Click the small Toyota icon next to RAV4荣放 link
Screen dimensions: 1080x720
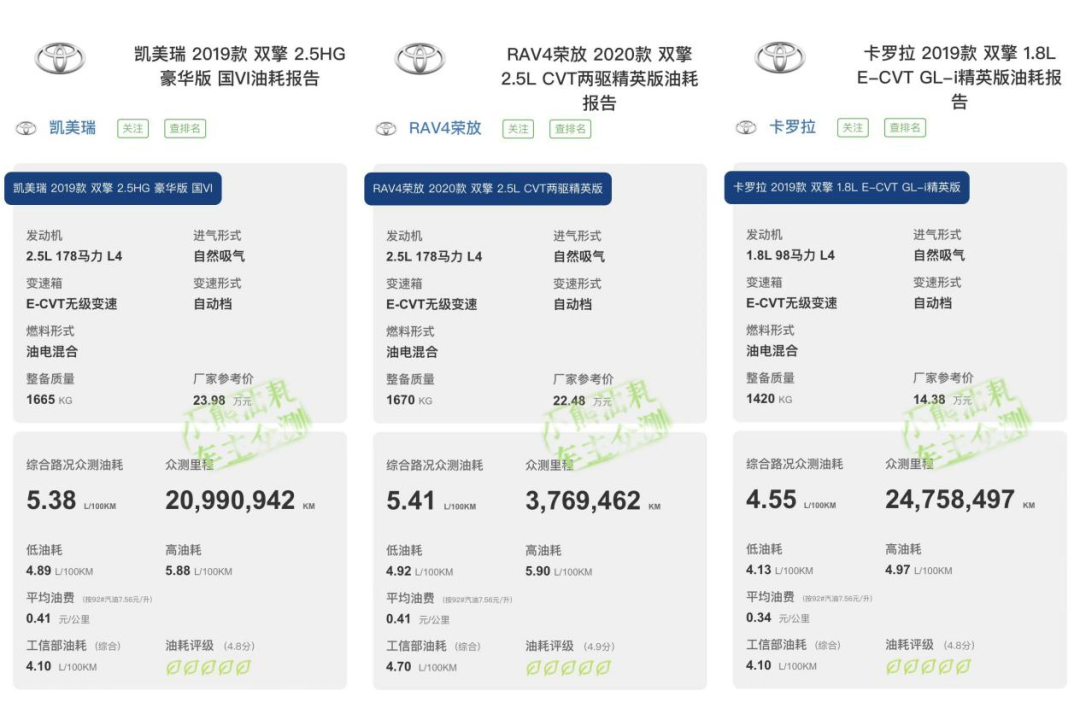coord(386,129)
